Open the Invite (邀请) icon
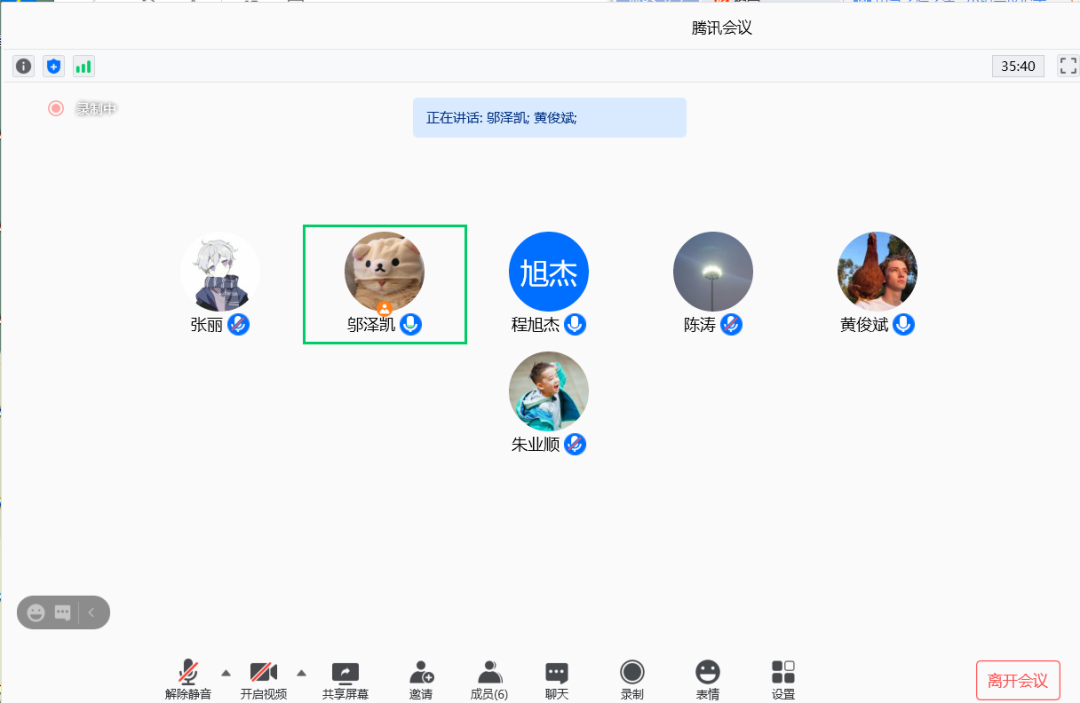The image size is (1080, 703). click(421, 679)
